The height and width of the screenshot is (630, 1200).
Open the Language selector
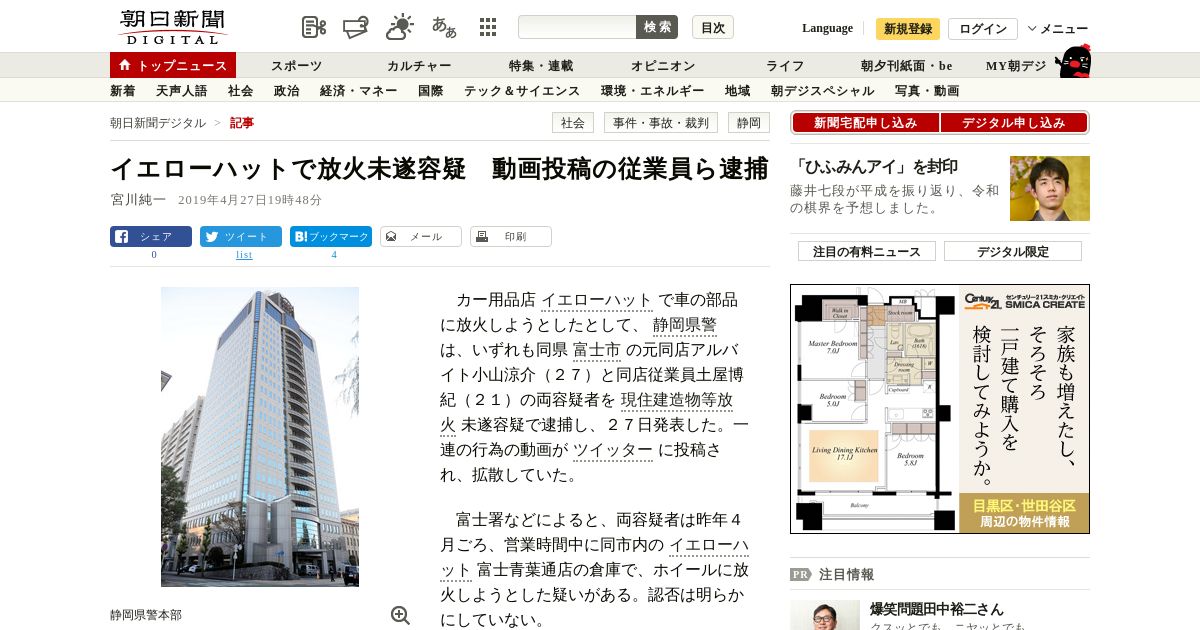tap(827, 28)
